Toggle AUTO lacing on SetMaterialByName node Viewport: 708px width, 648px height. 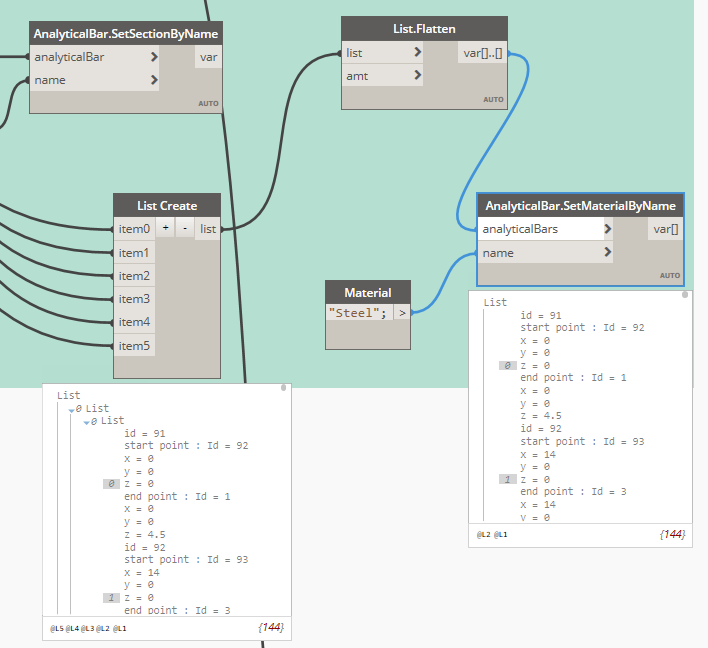(x=669, y=275)
